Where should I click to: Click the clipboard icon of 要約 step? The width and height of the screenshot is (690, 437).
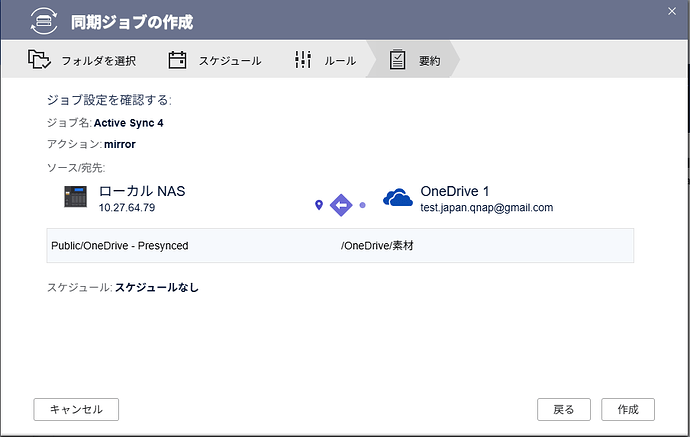point(398,60)
